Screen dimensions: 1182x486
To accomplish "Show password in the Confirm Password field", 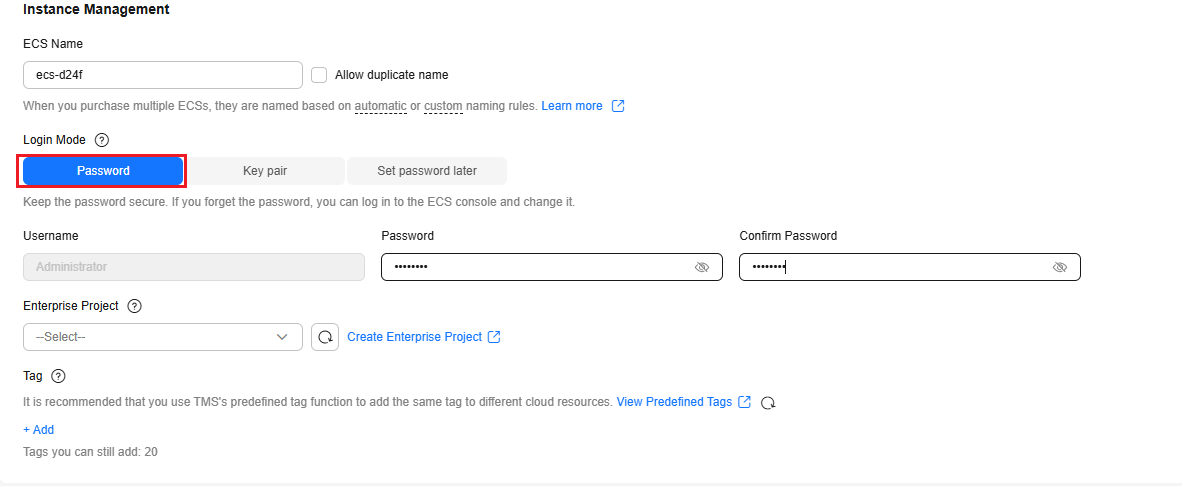I will point(1060,268).
